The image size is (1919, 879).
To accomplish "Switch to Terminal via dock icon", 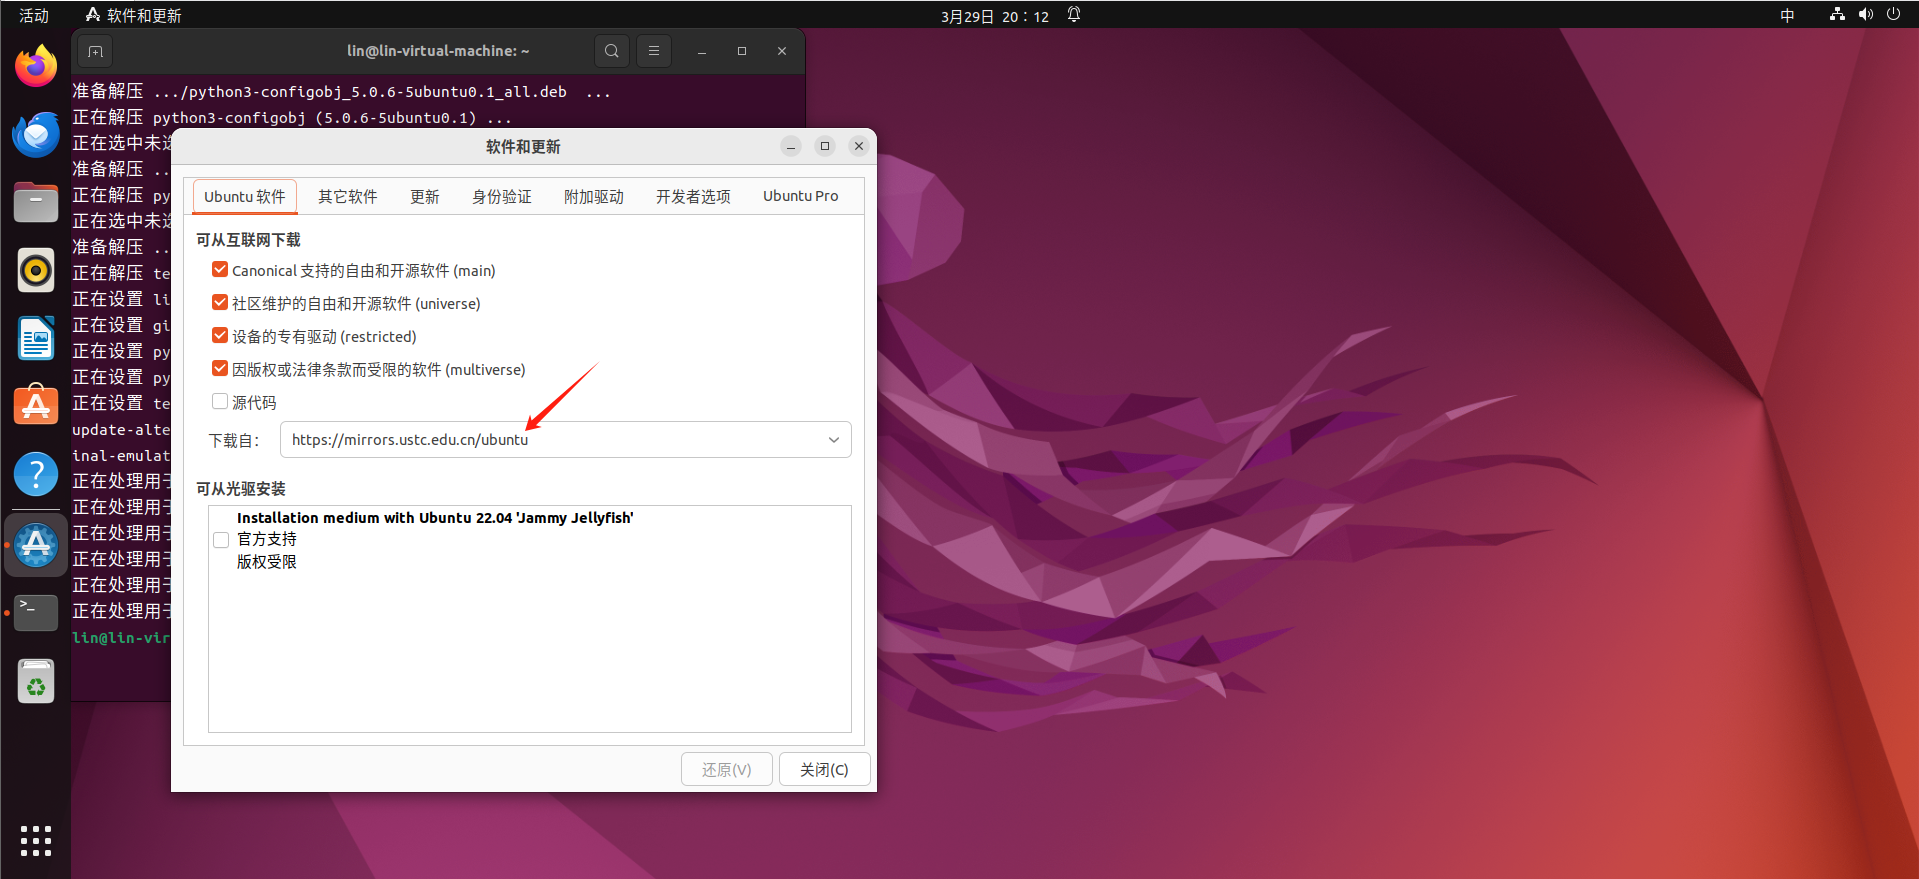I will point(36,613).
